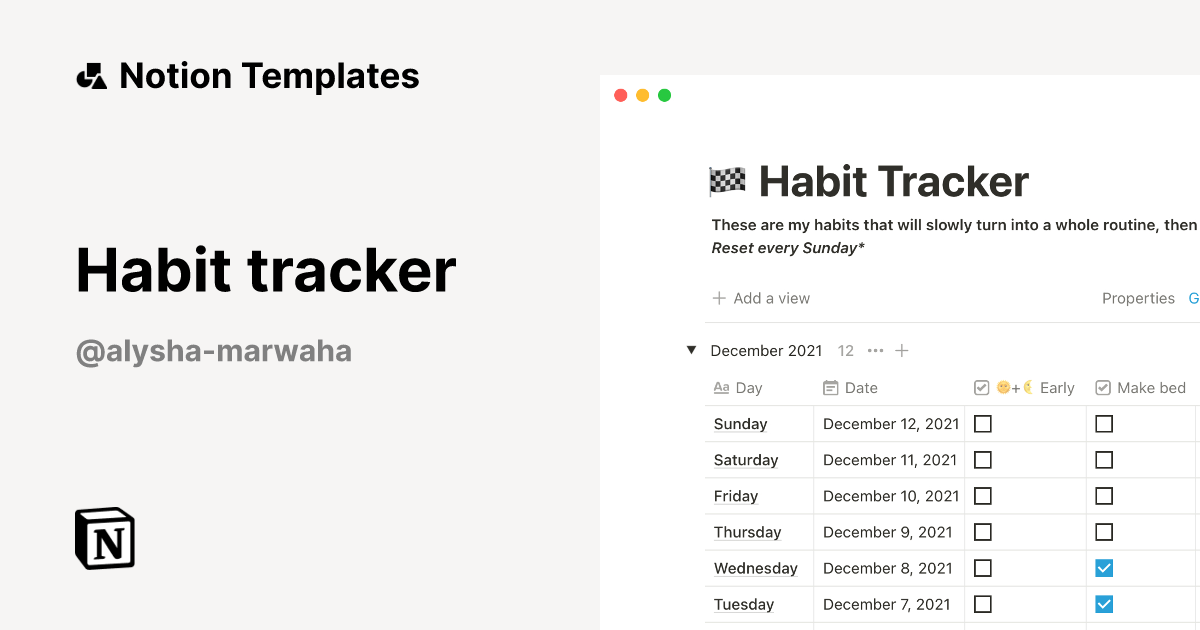The height and width of the screenshot is (630, 1200).
Task: Uncheck Make bed for Wednesday
Action: 1104,567
